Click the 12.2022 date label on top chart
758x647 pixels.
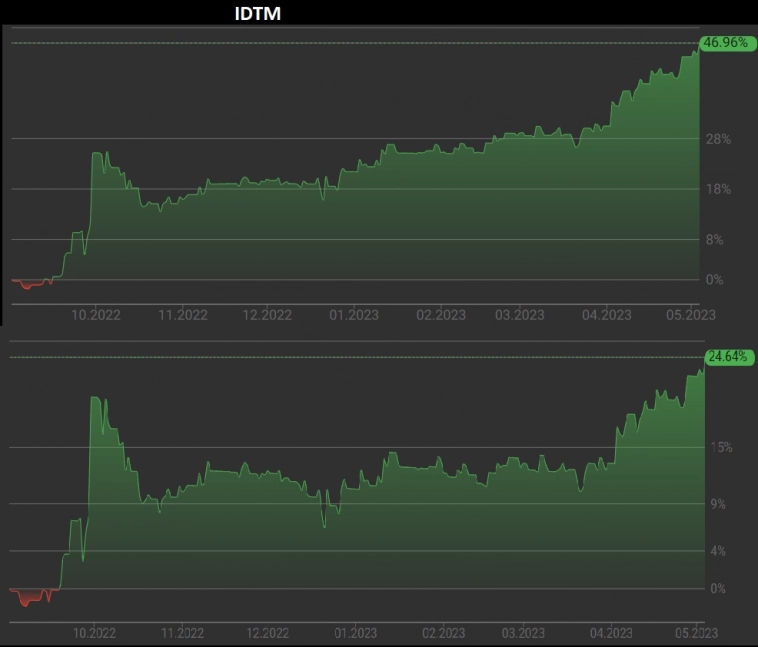coord(267,315)
